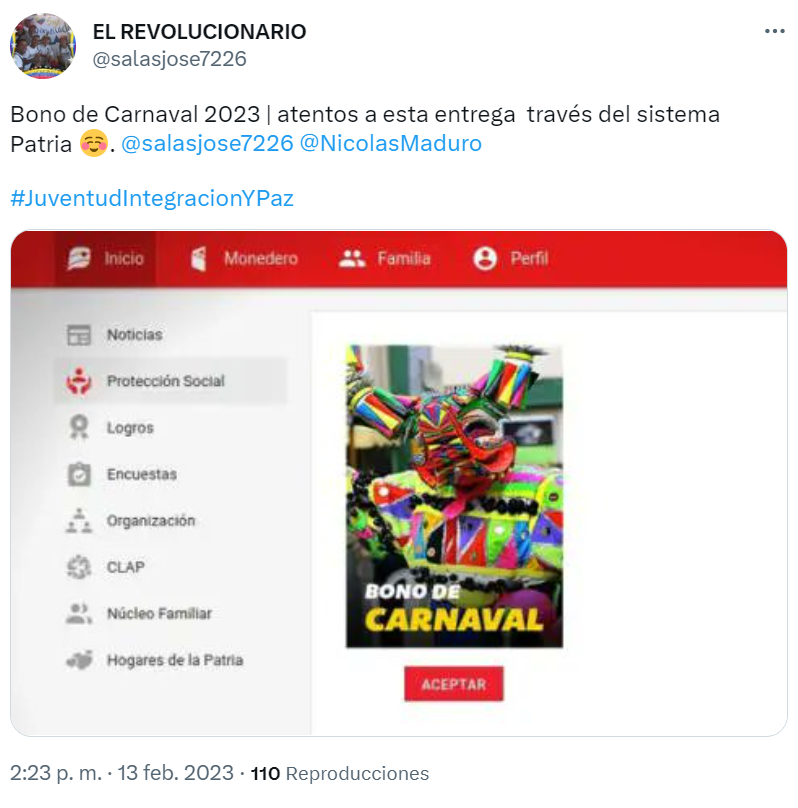
Task: Click the Organización hierarchy icon
Action: 79,520
